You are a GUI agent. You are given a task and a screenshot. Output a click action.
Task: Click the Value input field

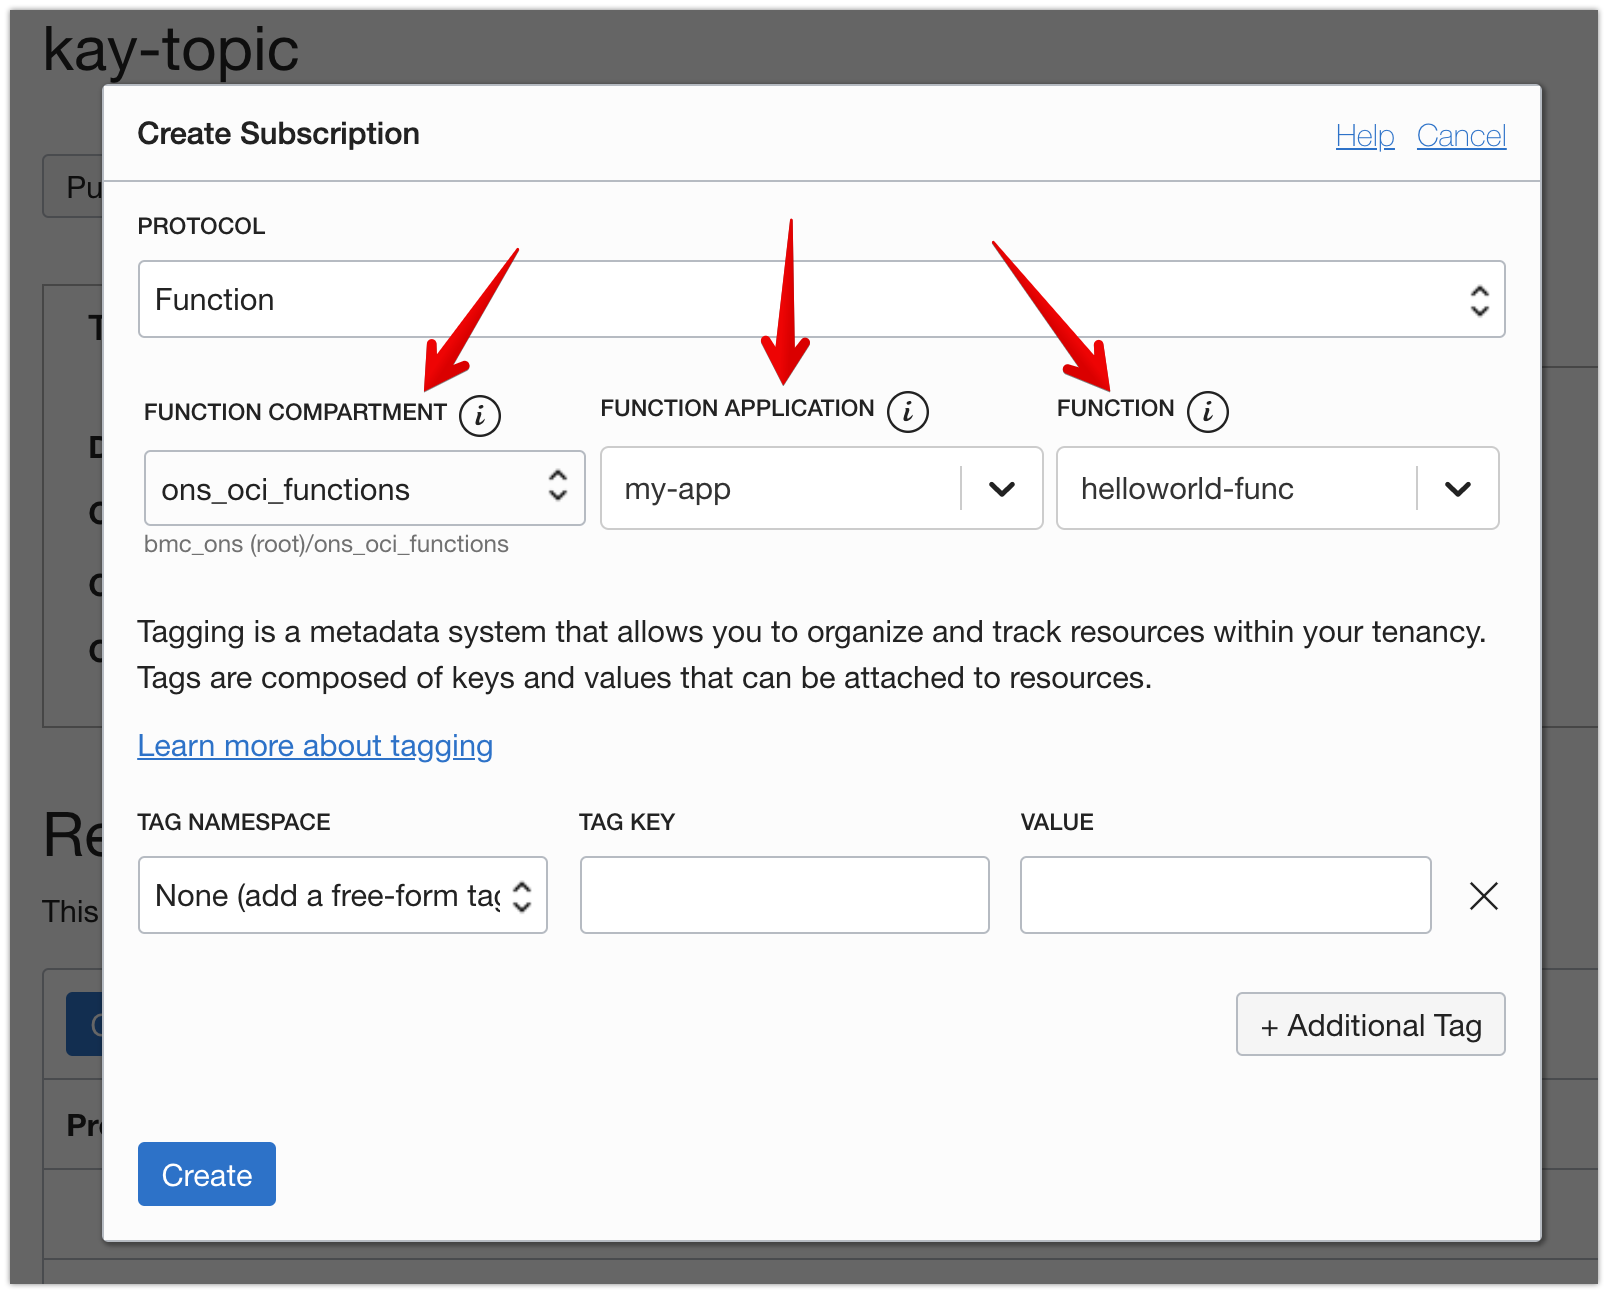pyautogui.click(x=1224, y=895)
